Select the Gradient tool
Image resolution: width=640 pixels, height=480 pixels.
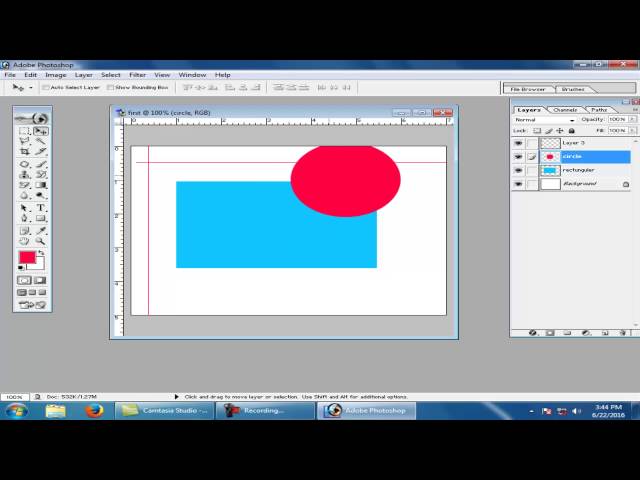pyautogui.click(x=40, y=185)
